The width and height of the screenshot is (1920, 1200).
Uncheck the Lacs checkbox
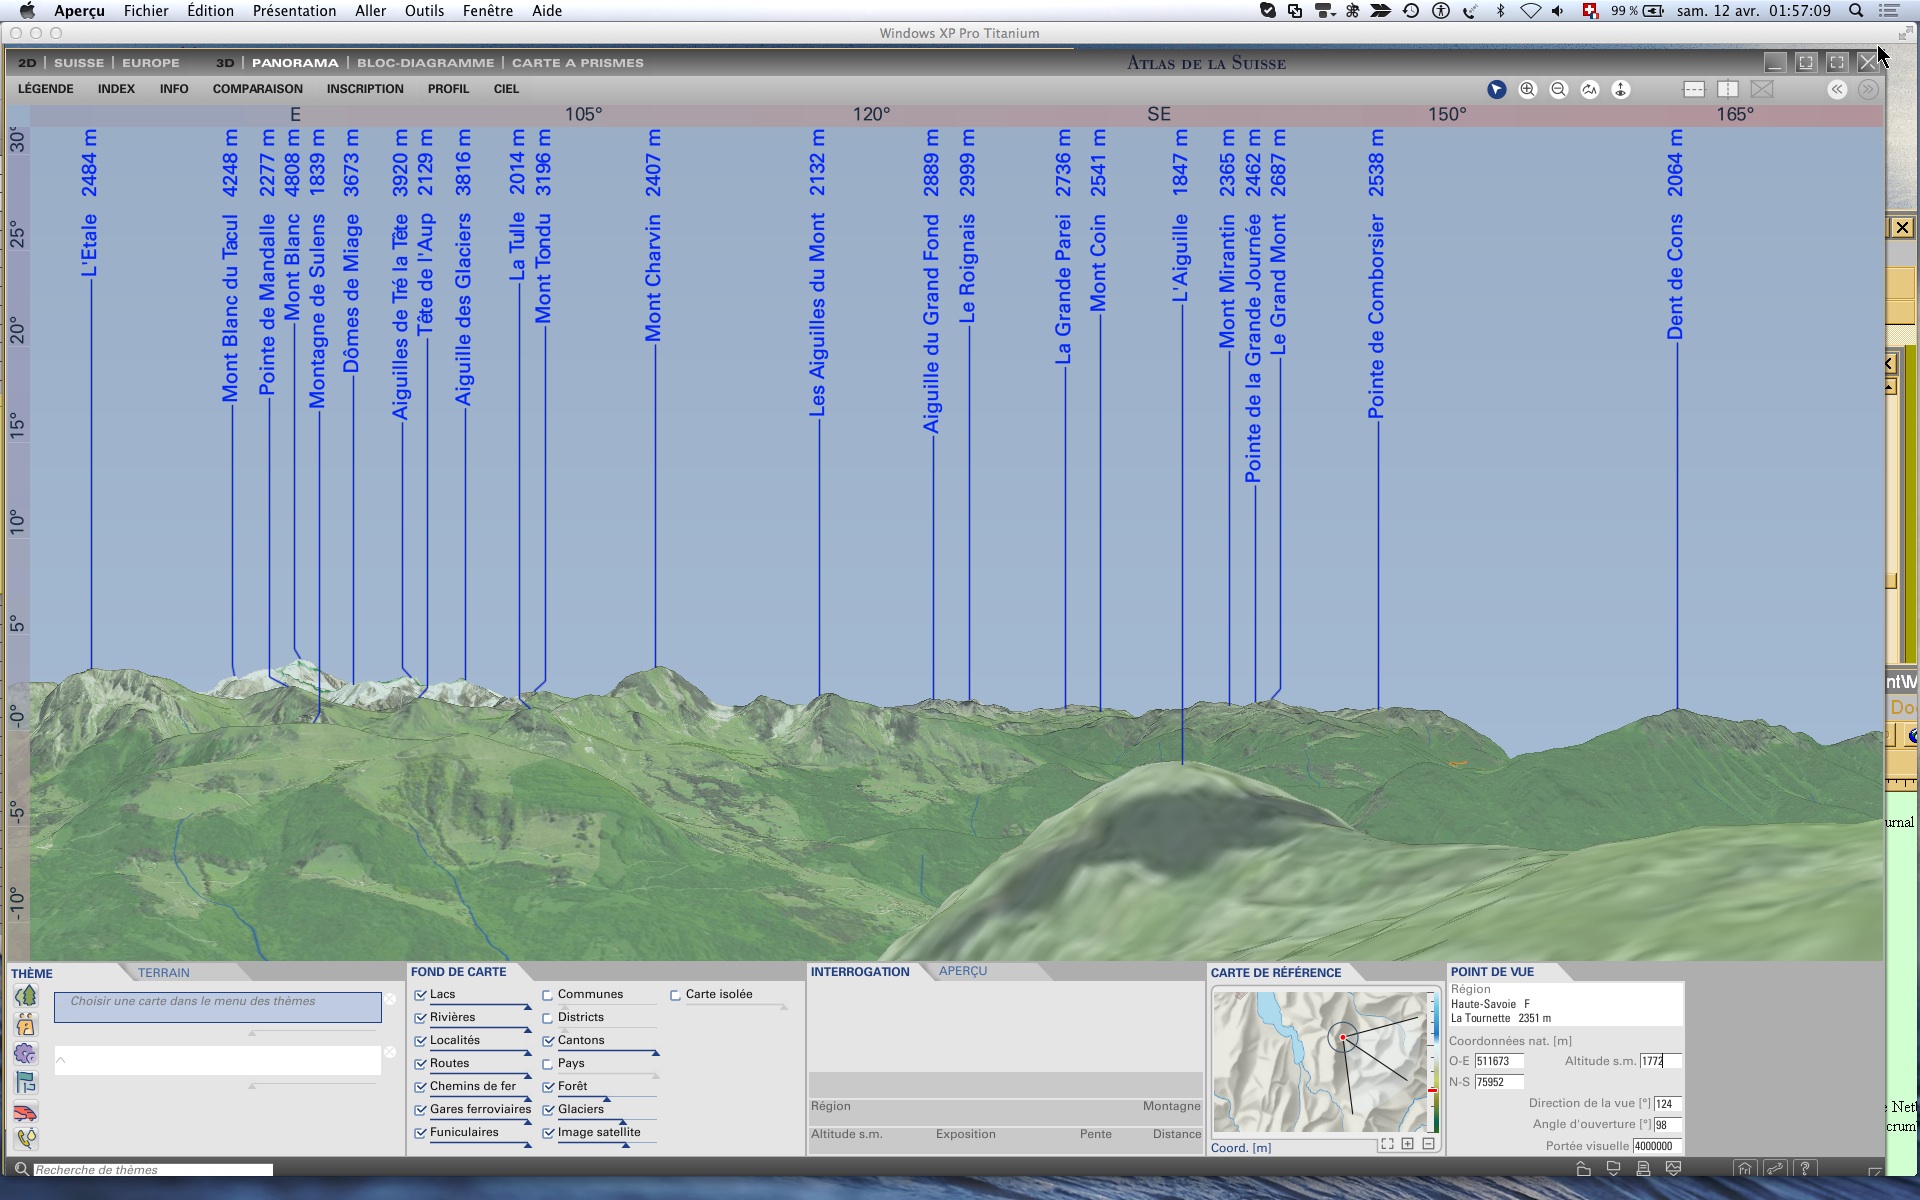(421, 995)
